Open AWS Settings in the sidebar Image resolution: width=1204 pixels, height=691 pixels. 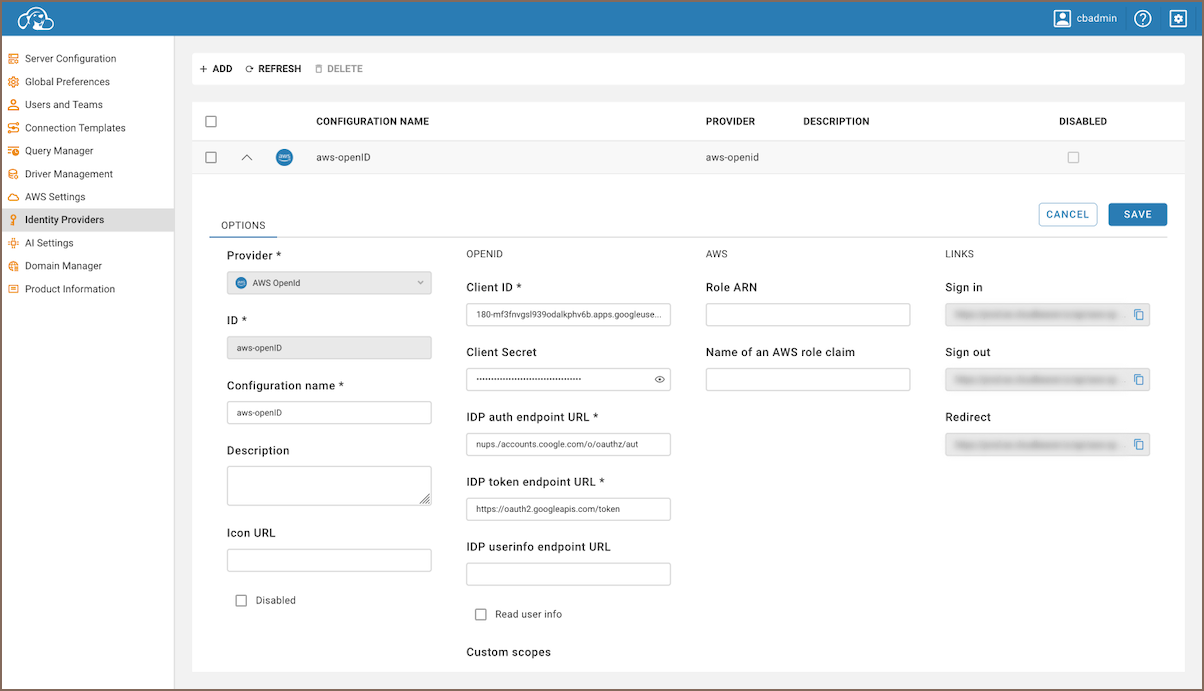click(x=55, y=197)
